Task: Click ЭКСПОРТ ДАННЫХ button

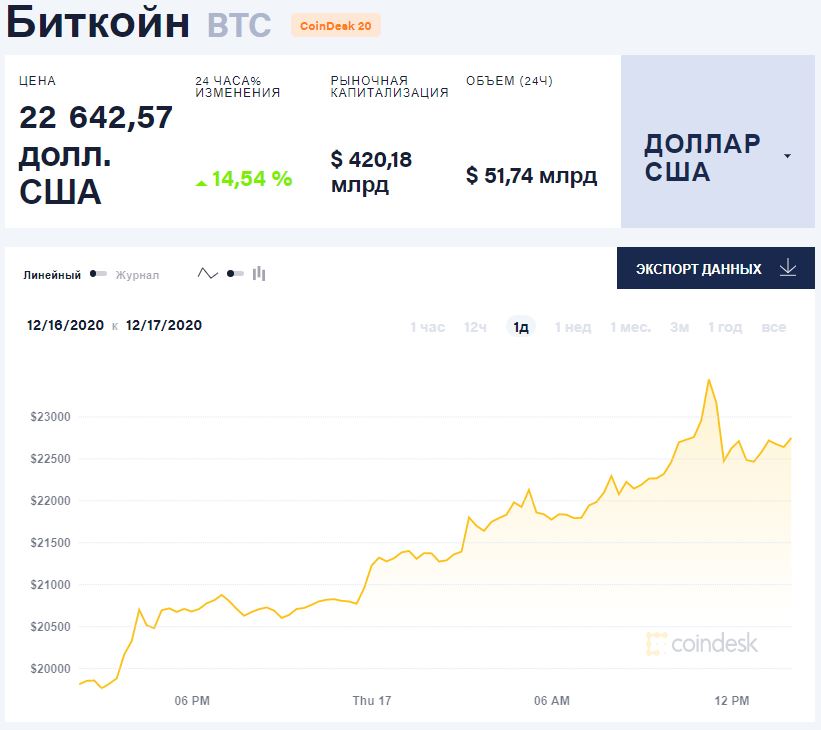Action: [716, 268]
